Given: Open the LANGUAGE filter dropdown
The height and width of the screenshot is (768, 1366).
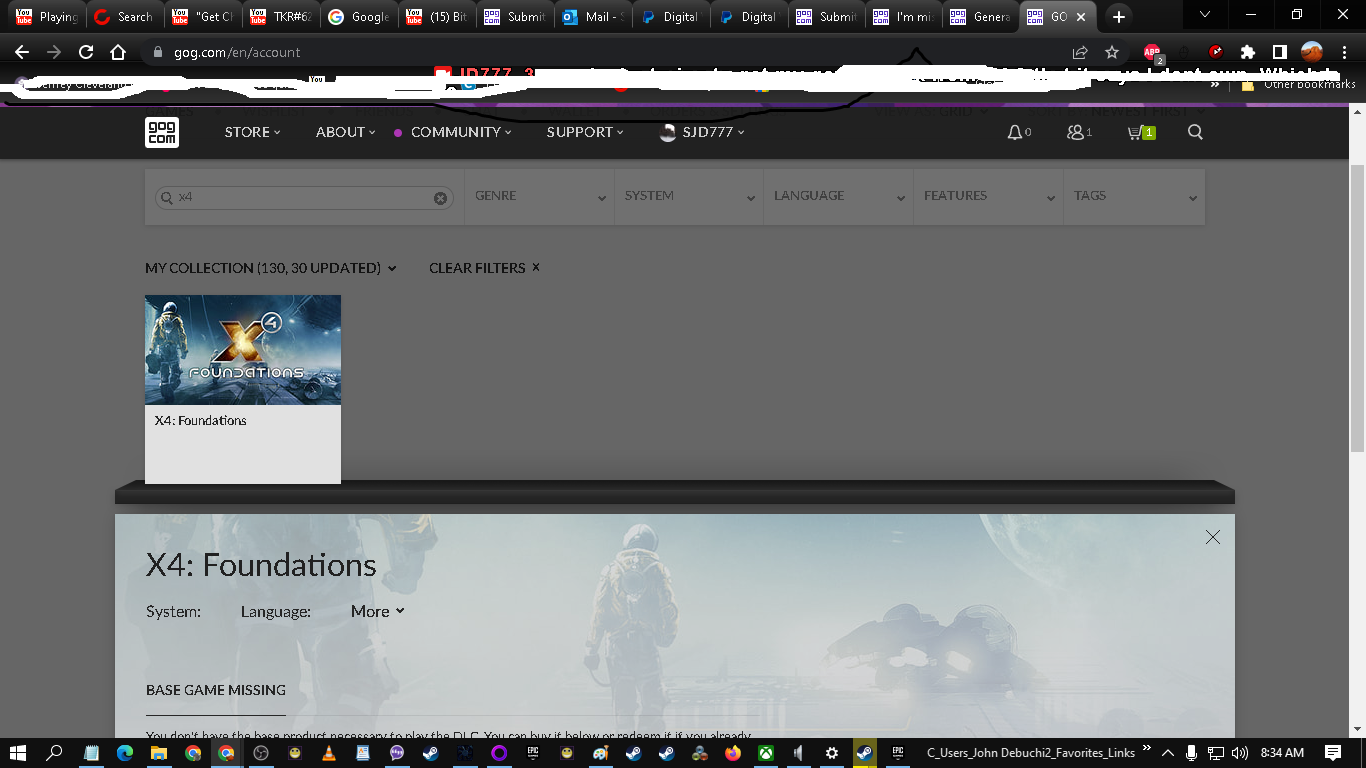Looking at the screenshot, I should [x=838, y=196].
